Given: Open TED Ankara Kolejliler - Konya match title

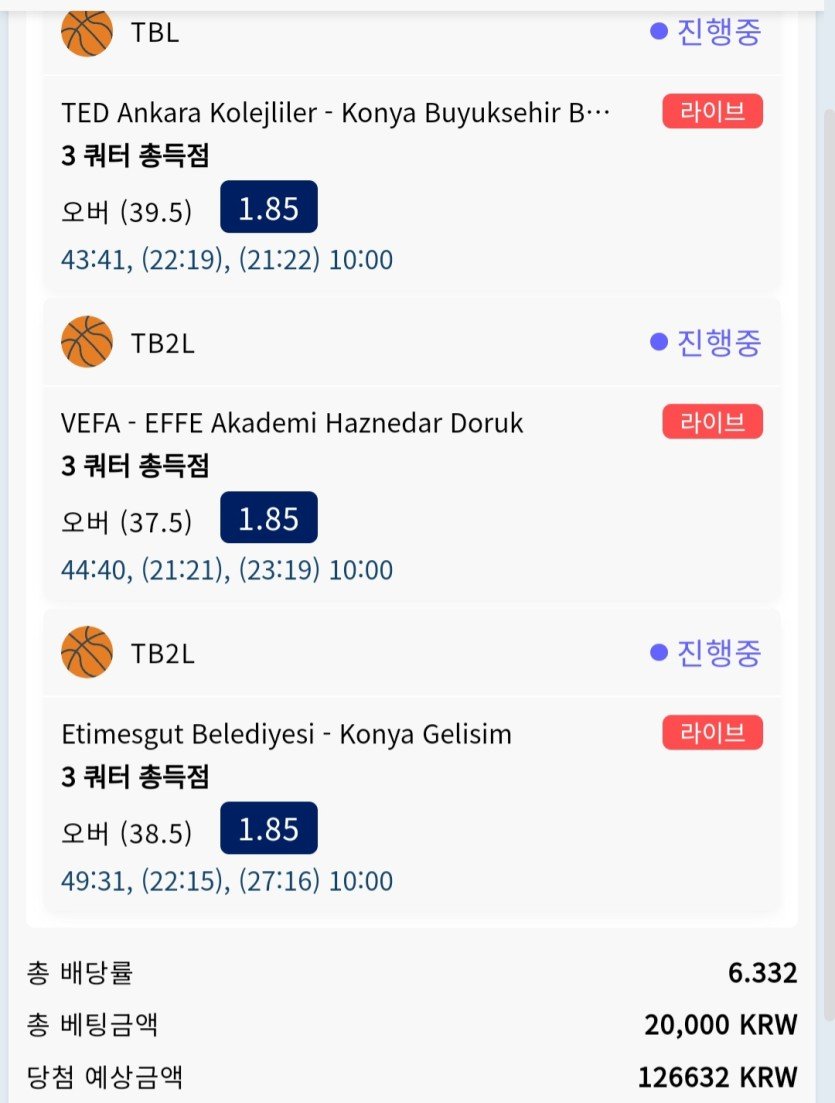Looking at the screenshot, I should point(336,112).
